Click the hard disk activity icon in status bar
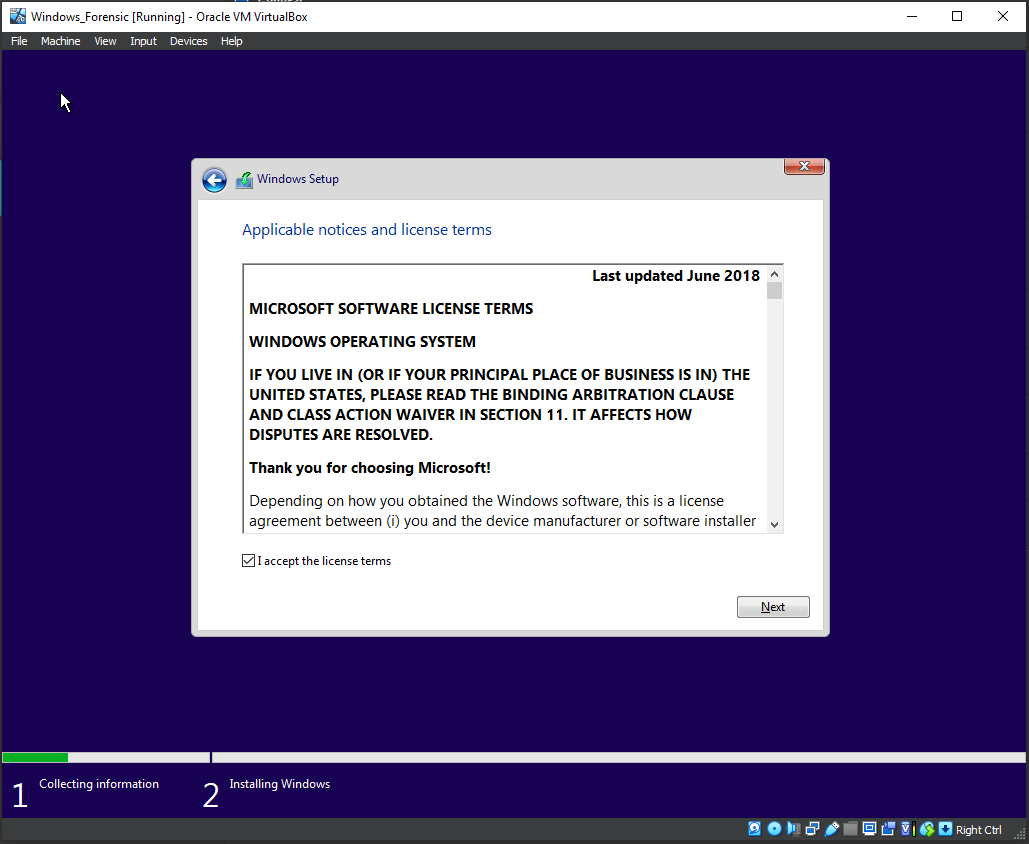 point(754,829)
